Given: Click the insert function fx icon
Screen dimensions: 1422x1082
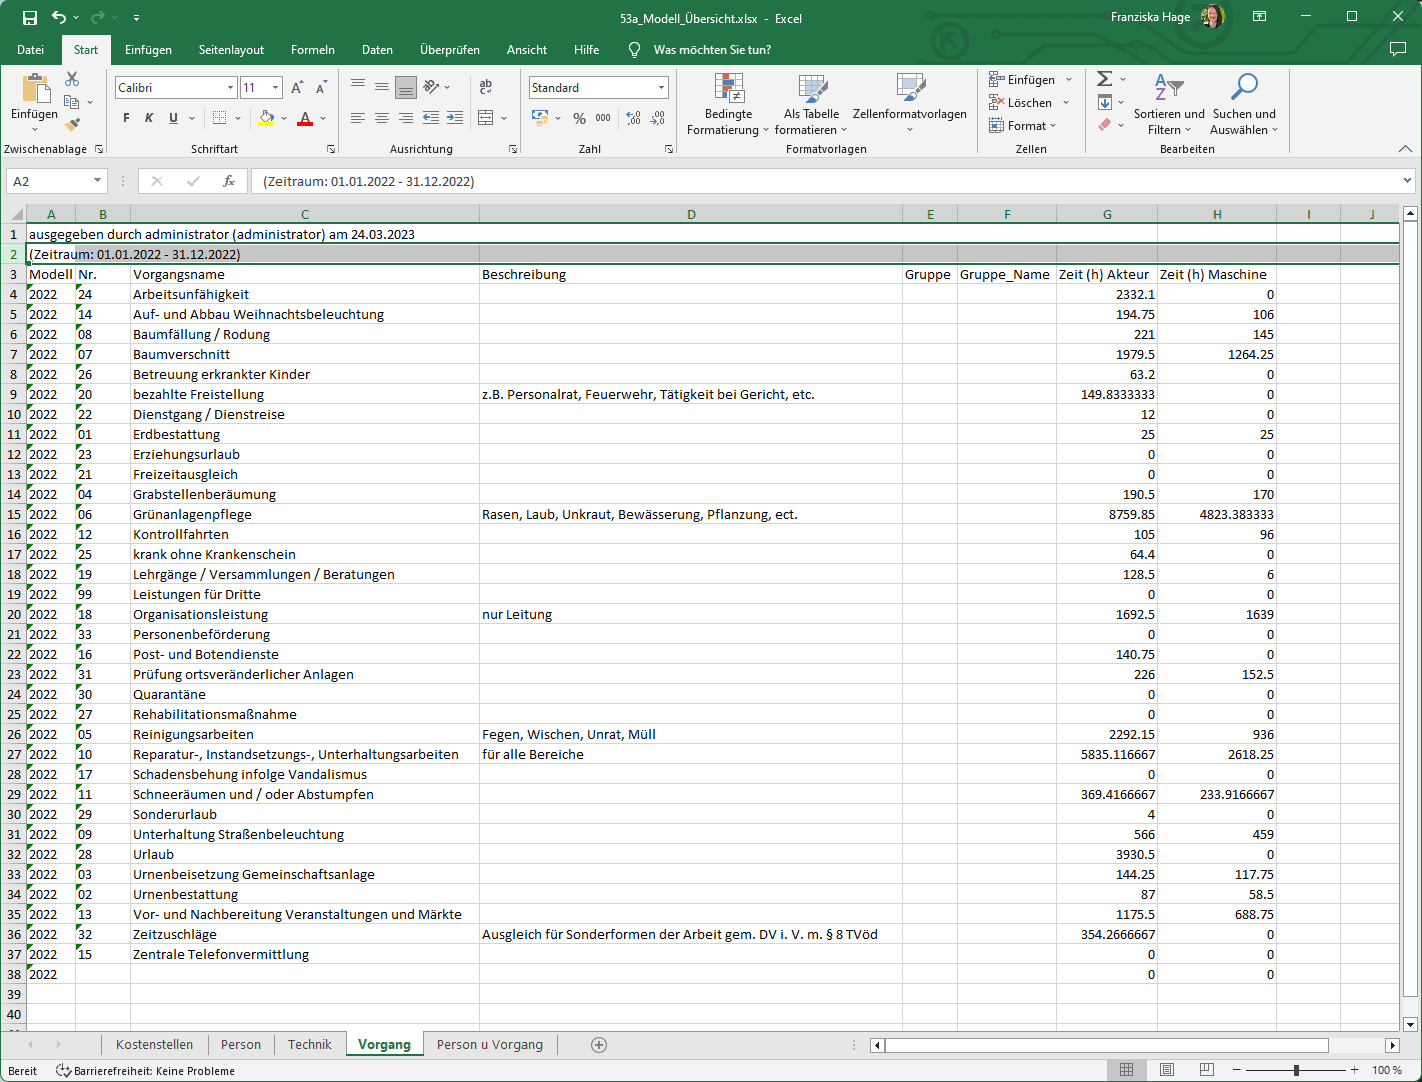Looking at the screenshot, I should [x=229, y=181].
